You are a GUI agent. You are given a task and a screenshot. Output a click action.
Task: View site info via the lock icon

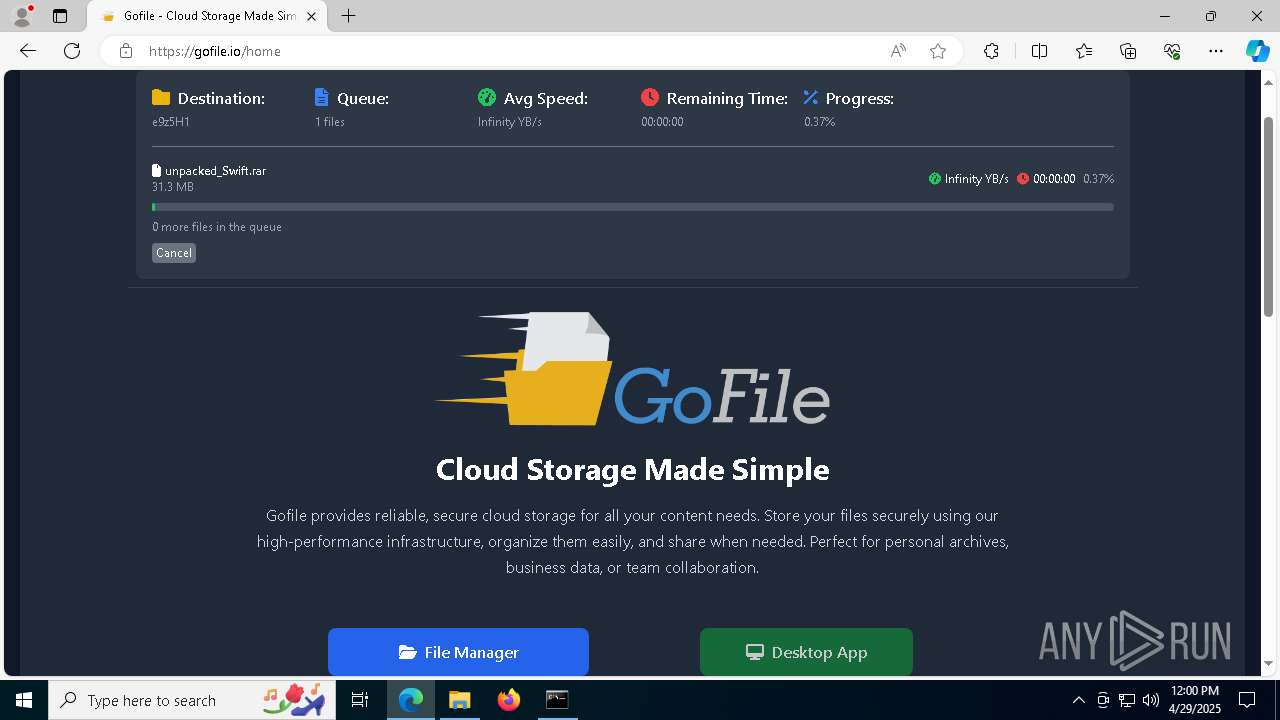point(125,51)
